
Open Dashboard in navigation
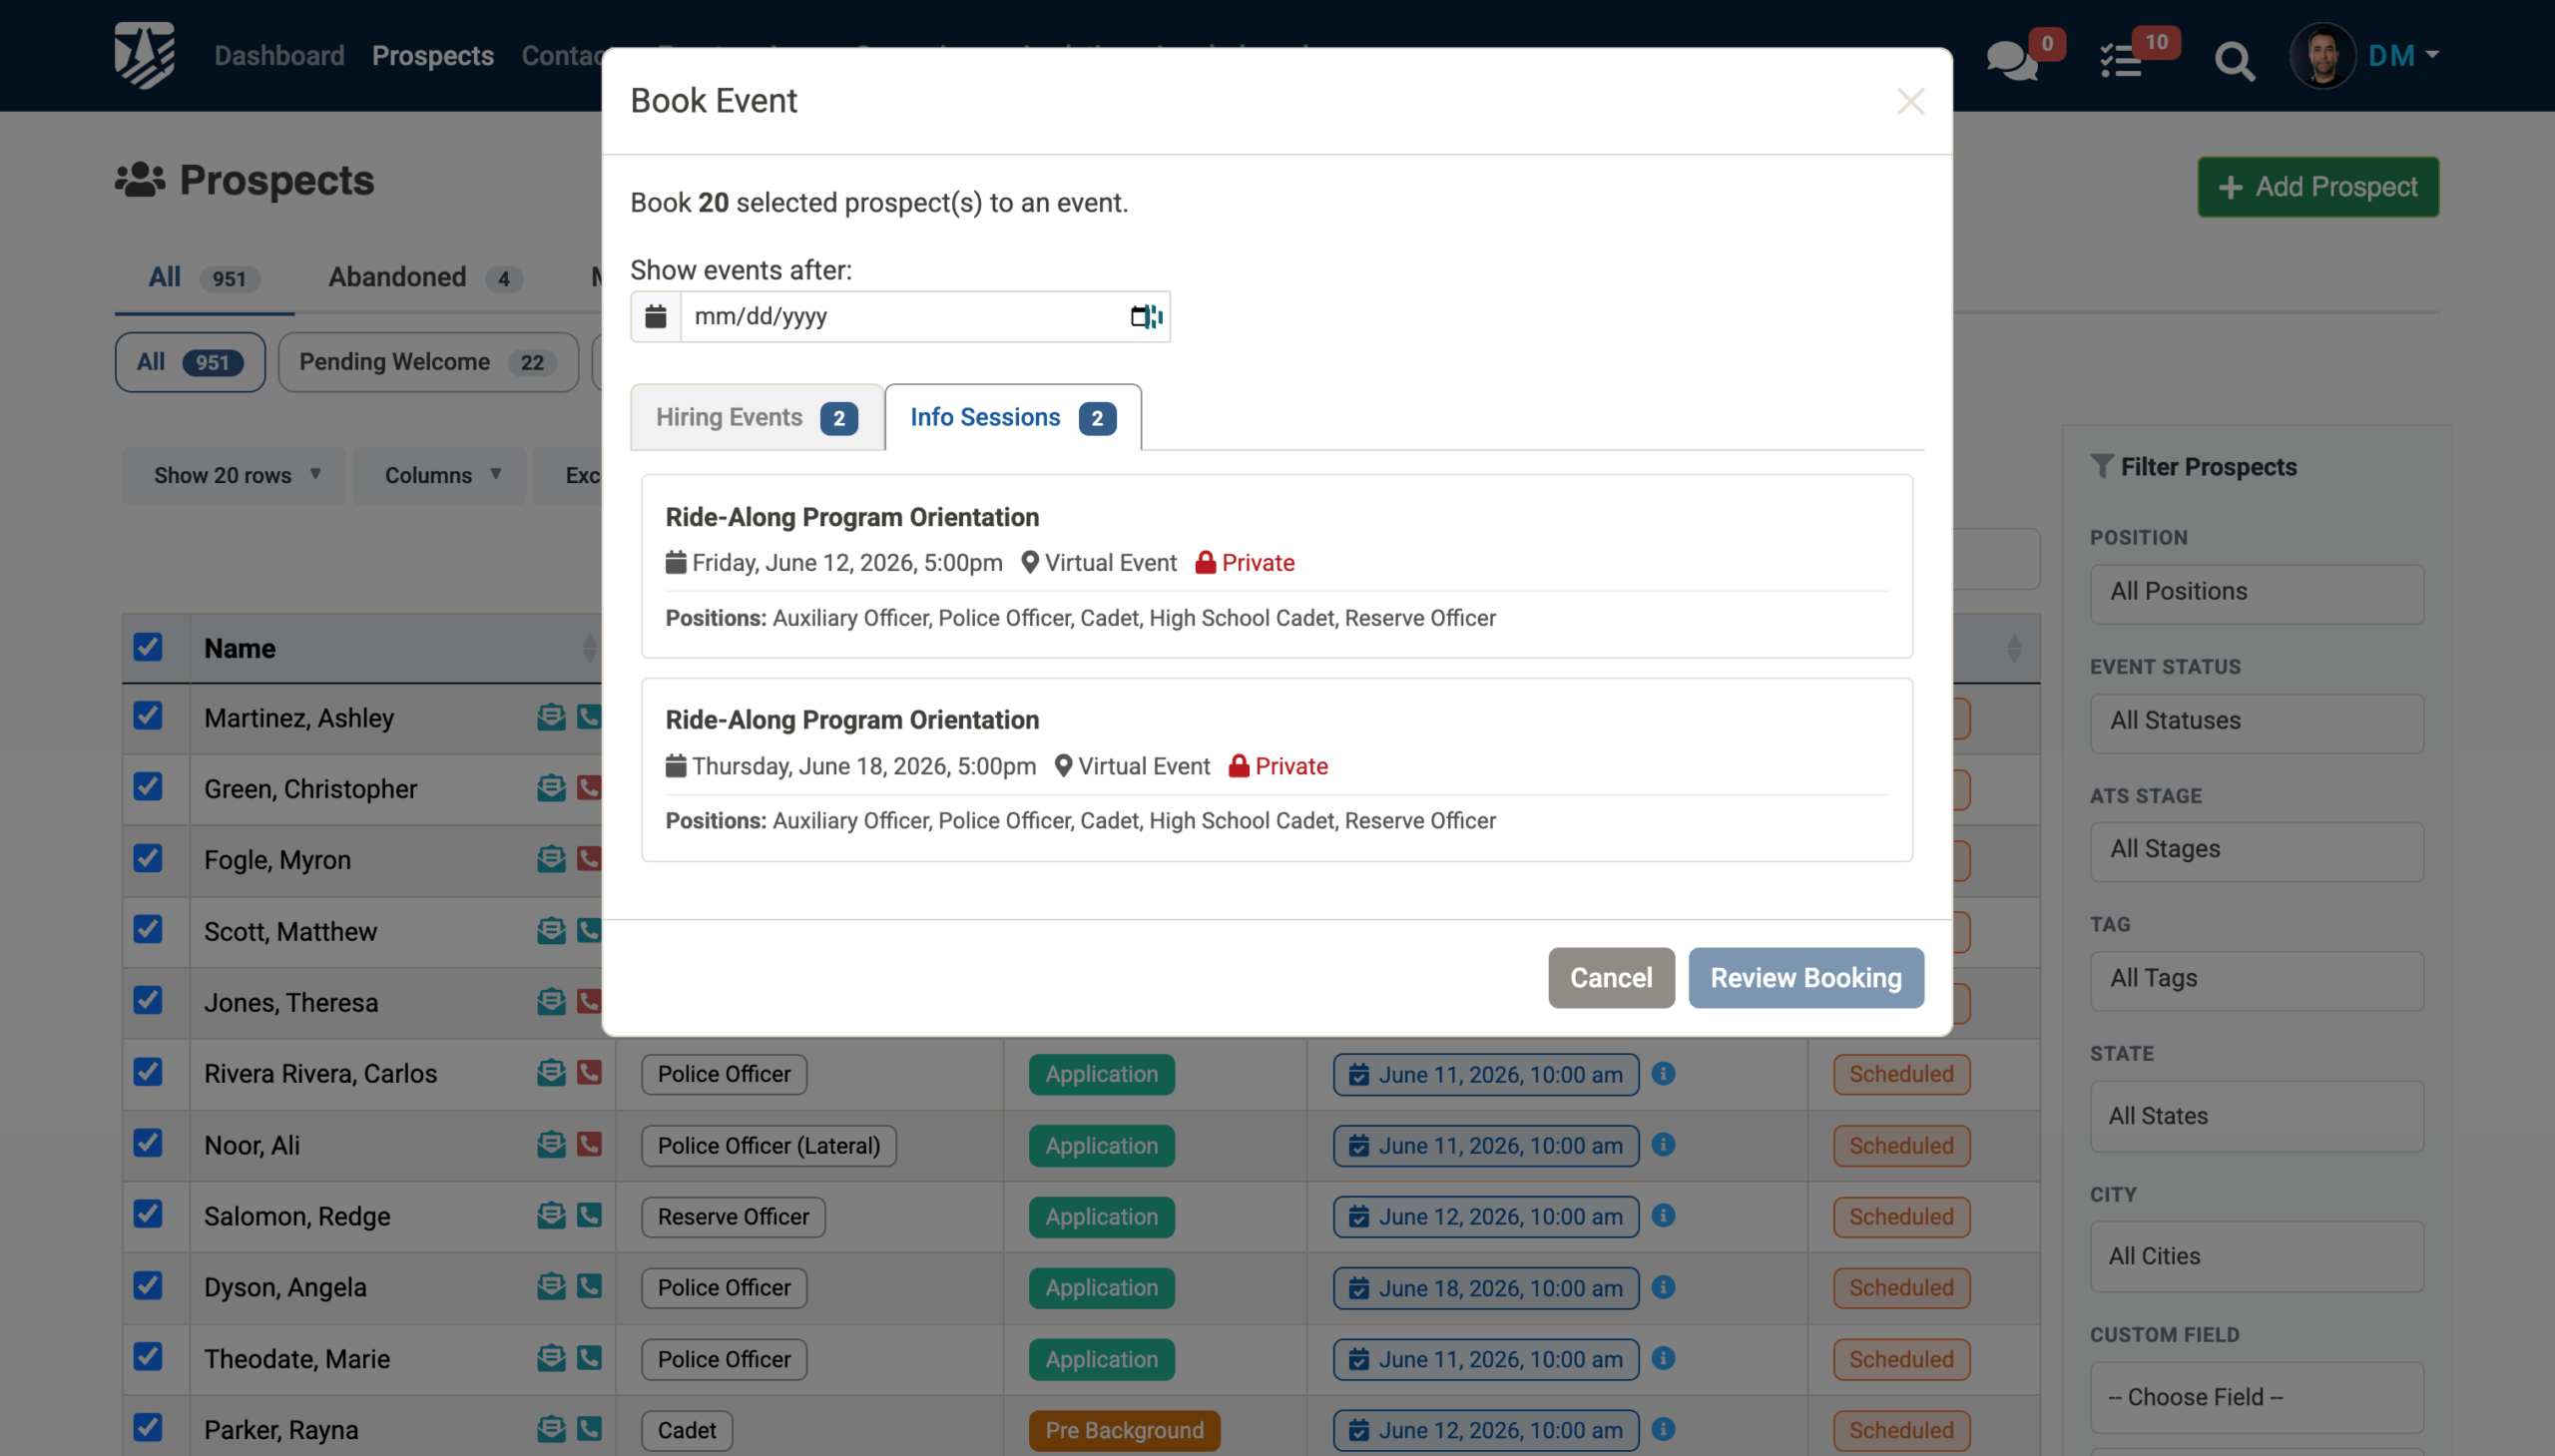(279, 55)
